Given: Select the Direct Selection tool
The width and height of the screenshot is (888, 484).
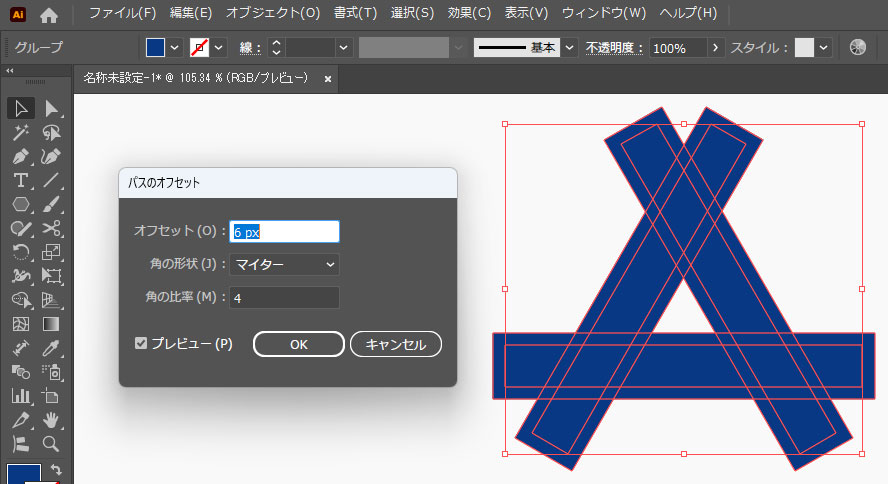Looking at the screenshot, I should pyautogui.click(x=51, y=108).
